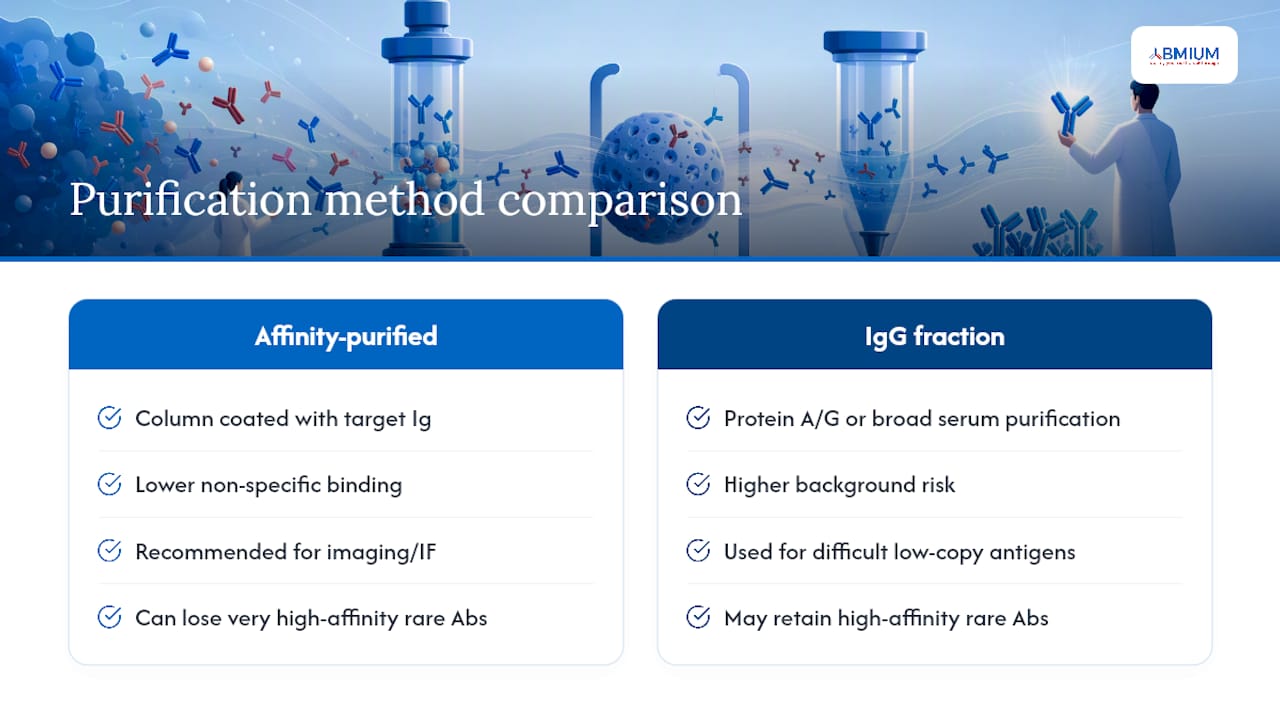Viewport: 1280px width, 720px height.
Task: Click the text Recommended for imaging/IF
Action: pos(285,552)
